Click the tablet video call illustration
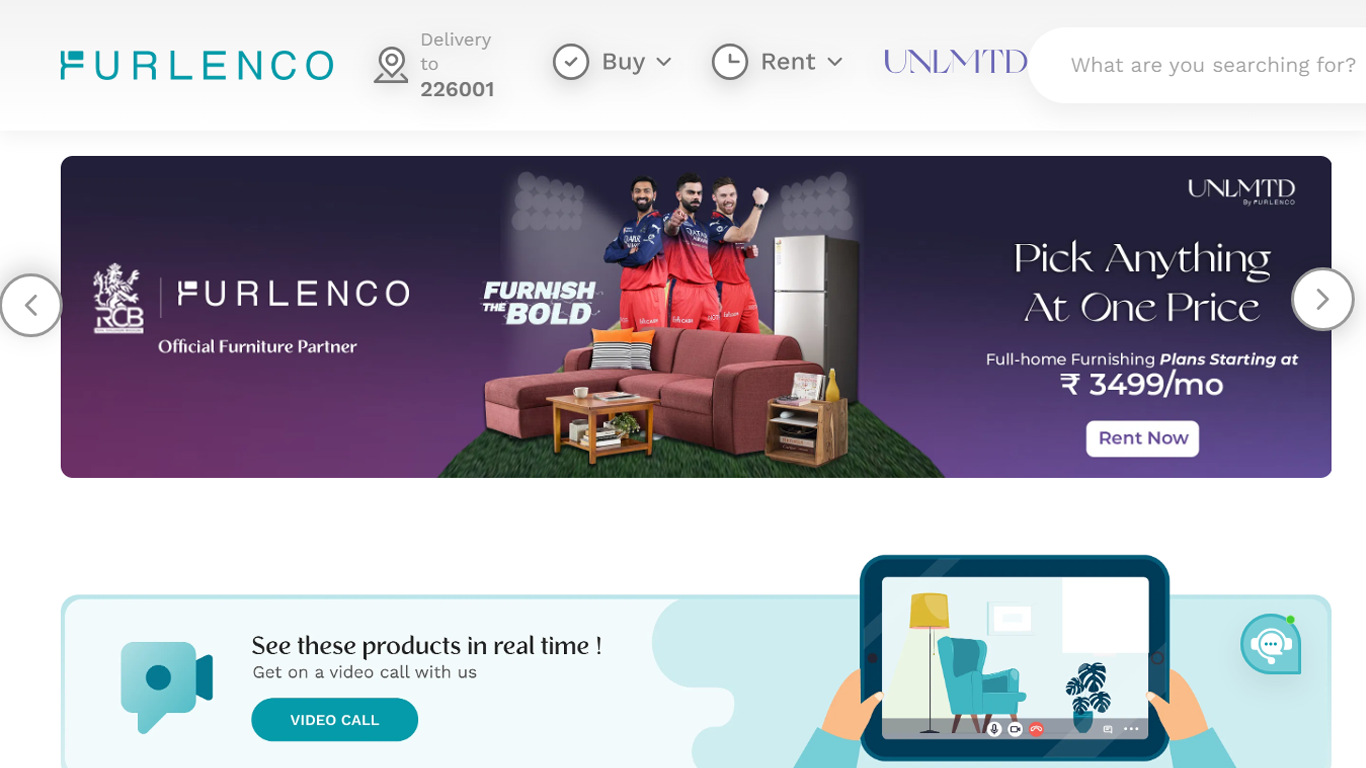 pyautogui.click(x=1014, y=660)
